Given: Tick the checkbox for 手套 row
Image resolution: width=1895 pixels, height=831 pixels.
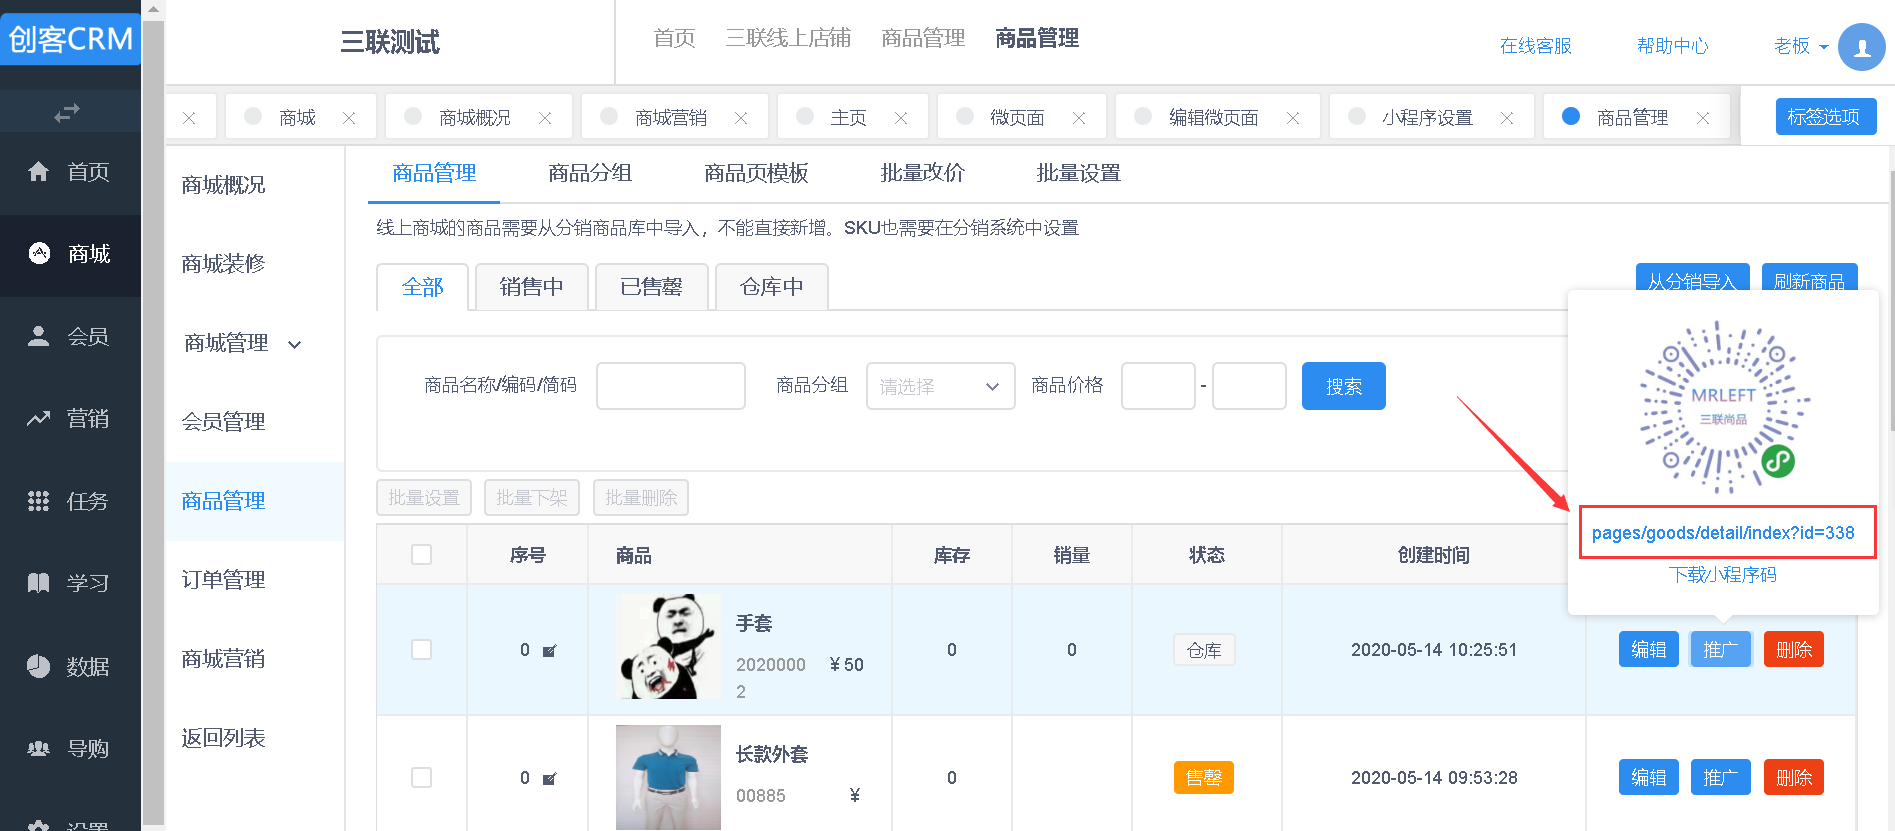Looking at the screenshot, I should pos(422,650).
